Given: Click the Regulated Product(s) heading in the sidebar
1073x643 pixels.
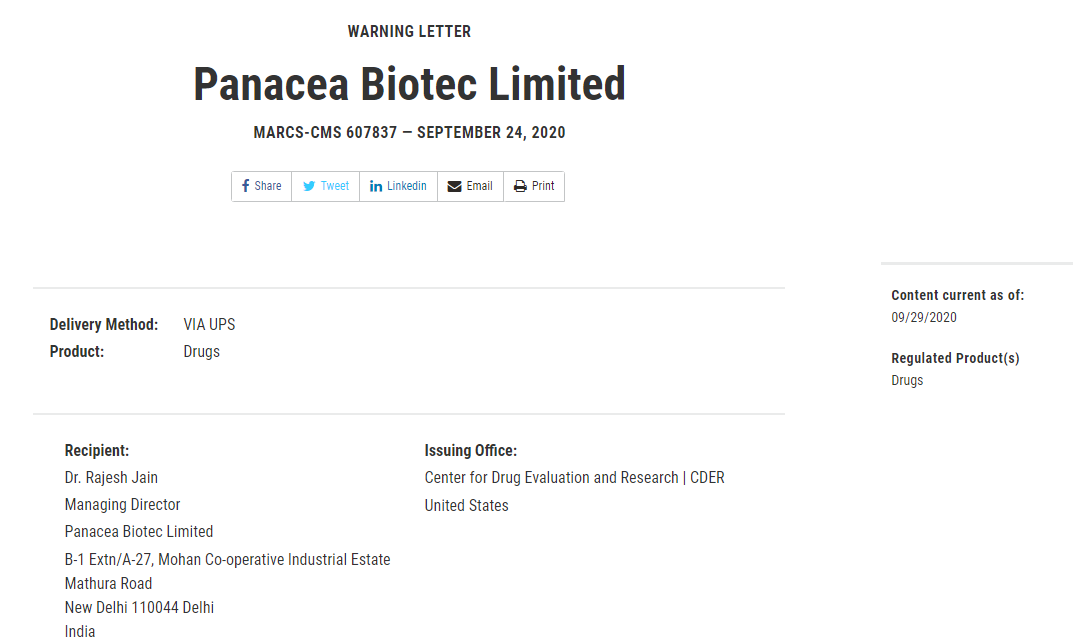Looking at the screenshot, I should click(x=955, y=358).
